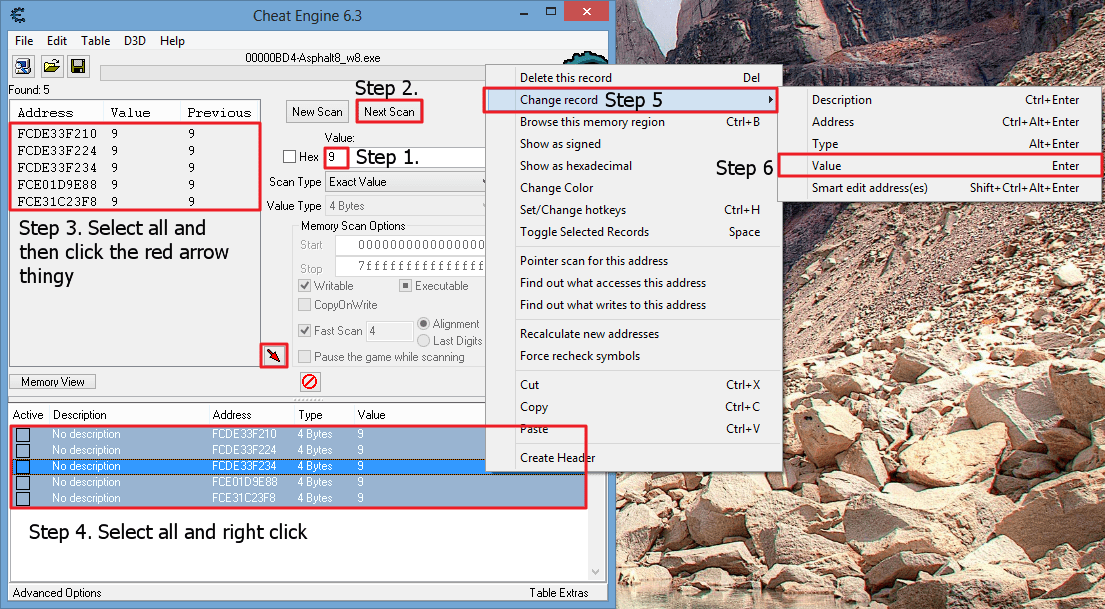Click the Previous column header

pos(219,112)
